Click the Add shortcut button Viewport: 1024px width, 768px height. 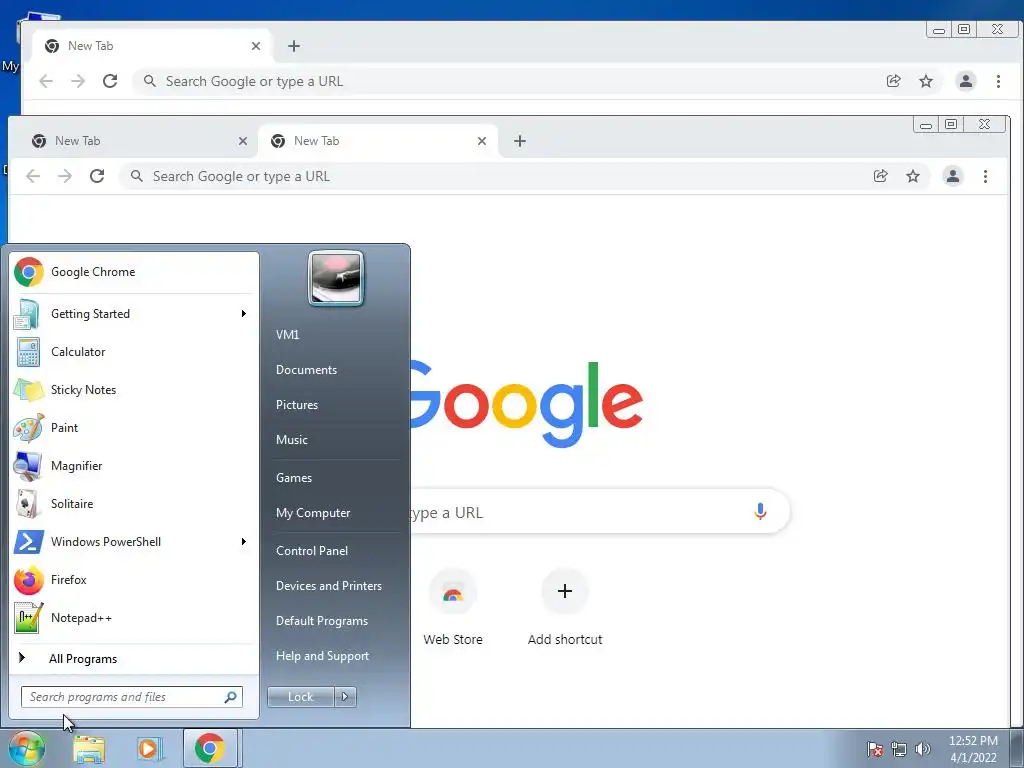(x=565, y=607)
